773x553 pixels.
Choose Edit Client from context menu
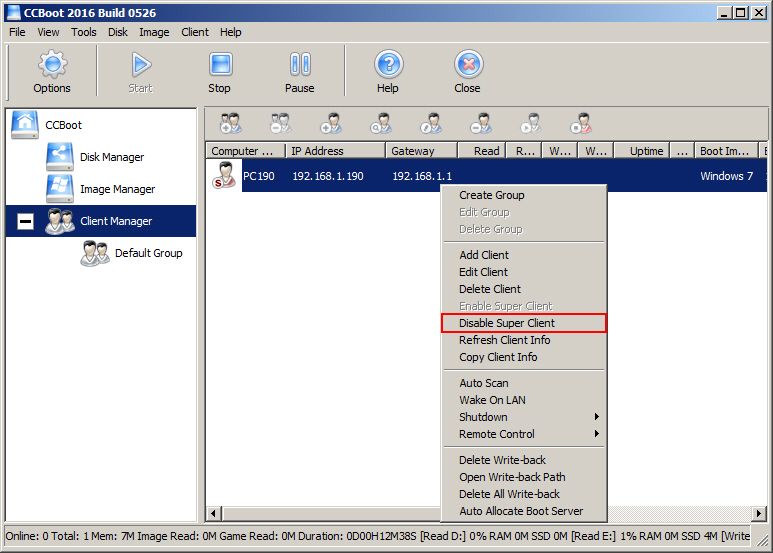(x=524, y=272)
